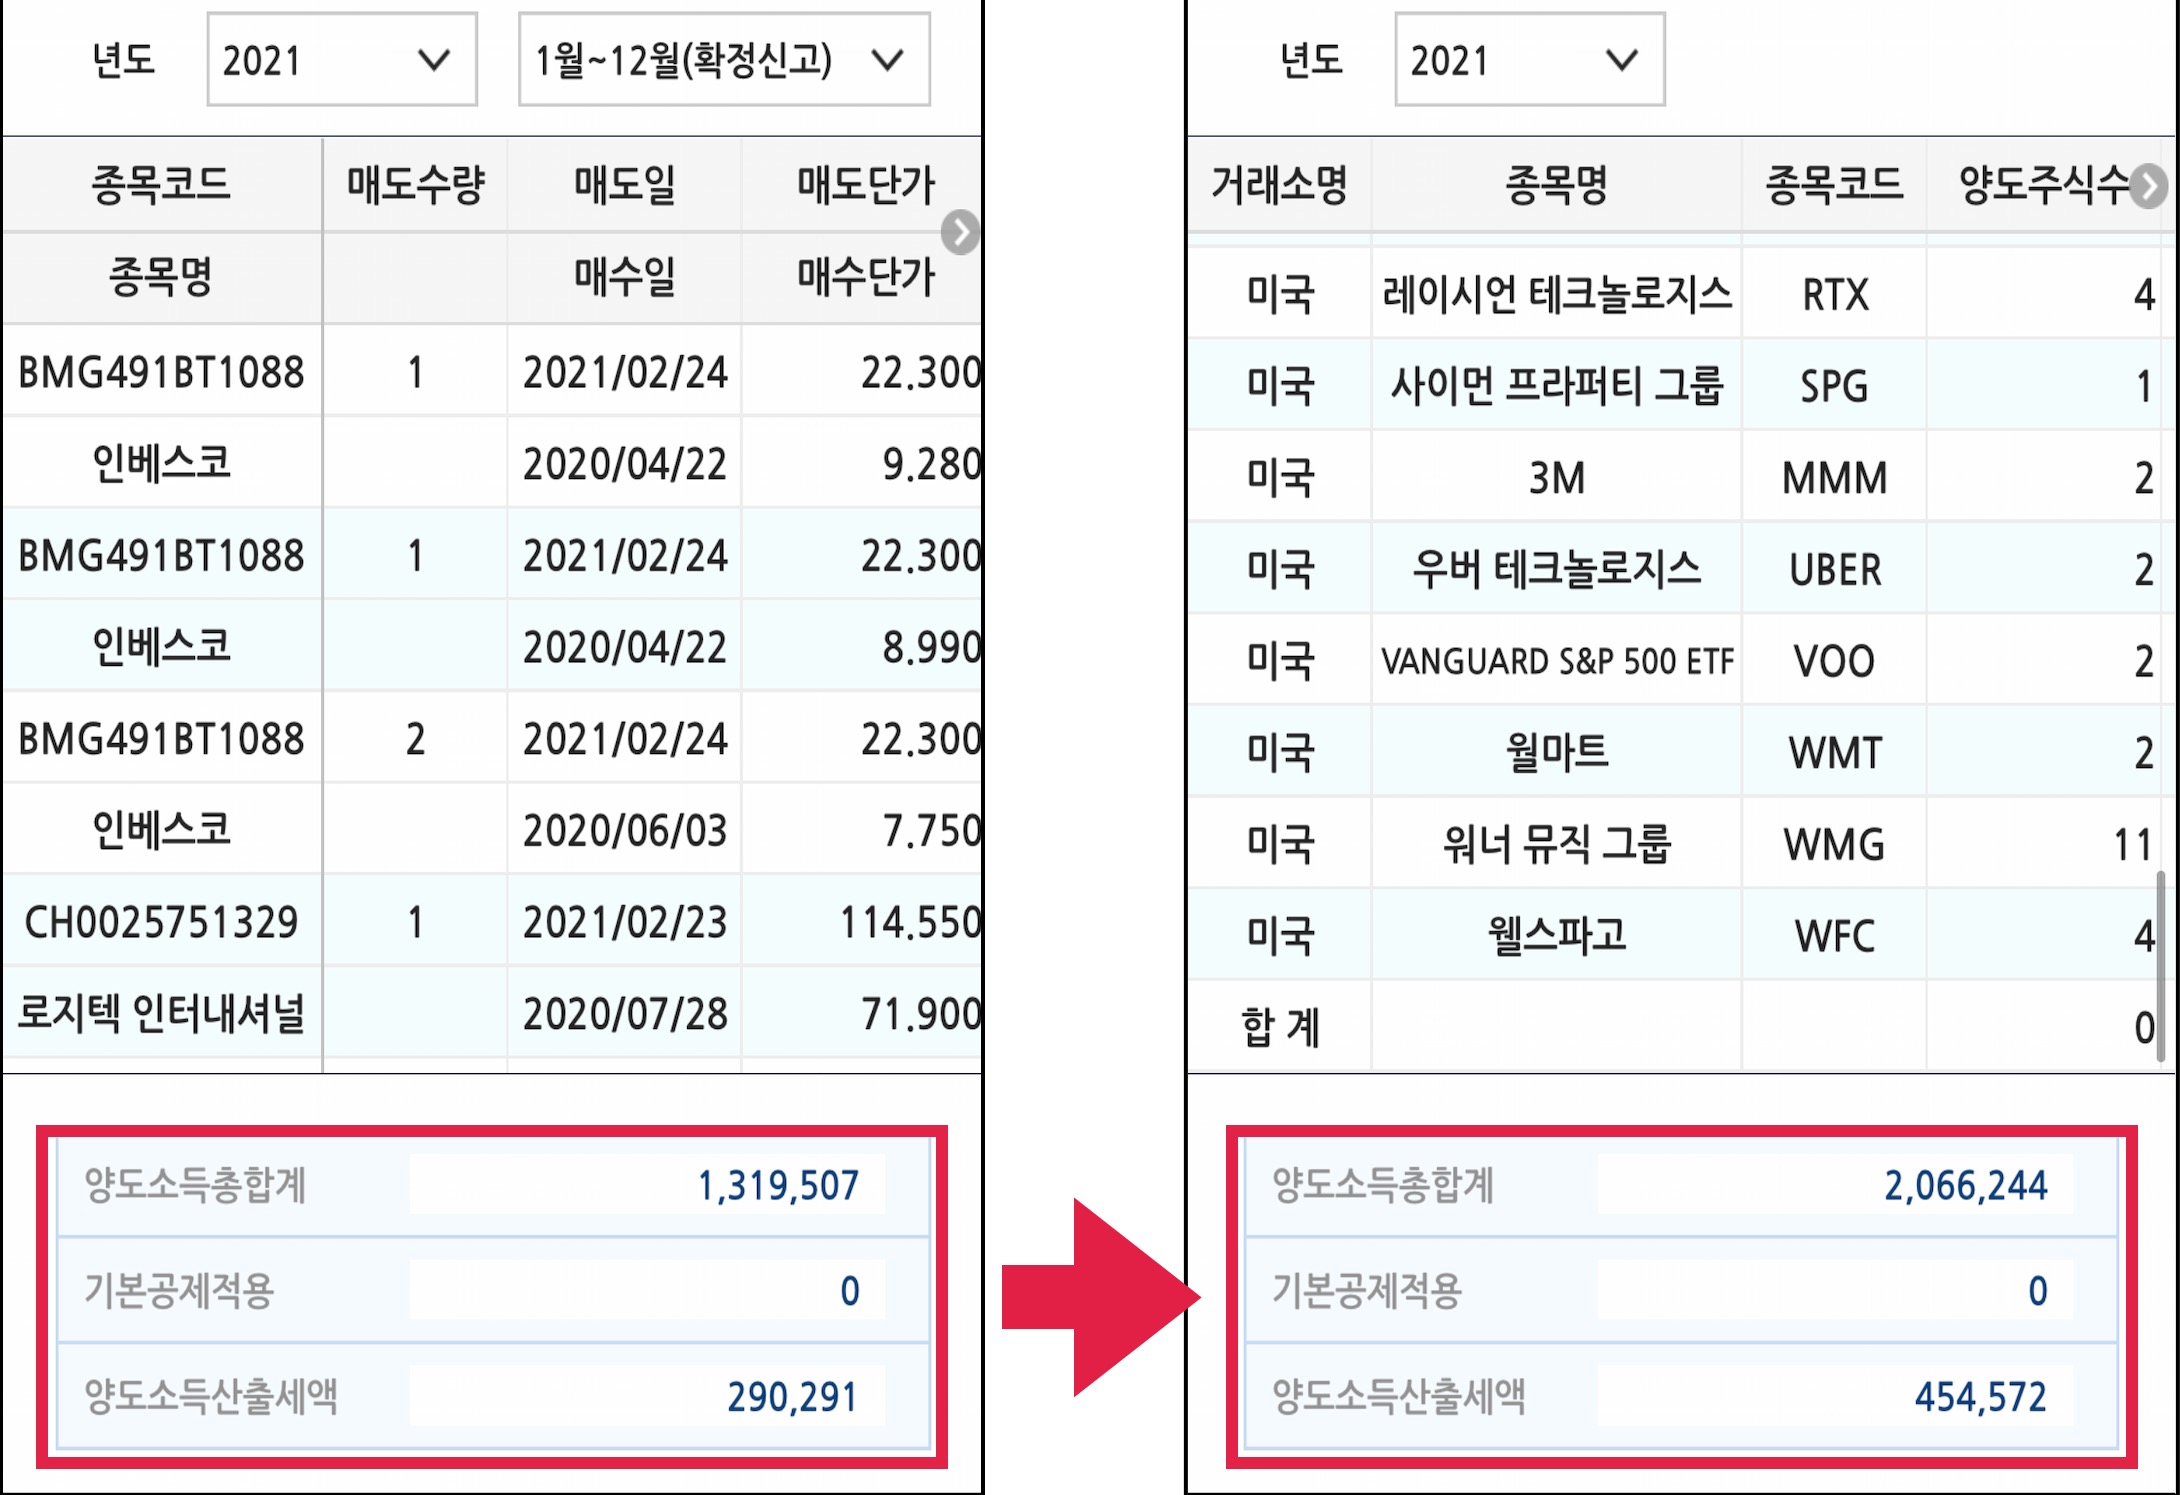Click the sell date 2021/02/23 cell
Image resolution: width=2180 pixels, height=1495 pixels.
[x=625, y=922]
